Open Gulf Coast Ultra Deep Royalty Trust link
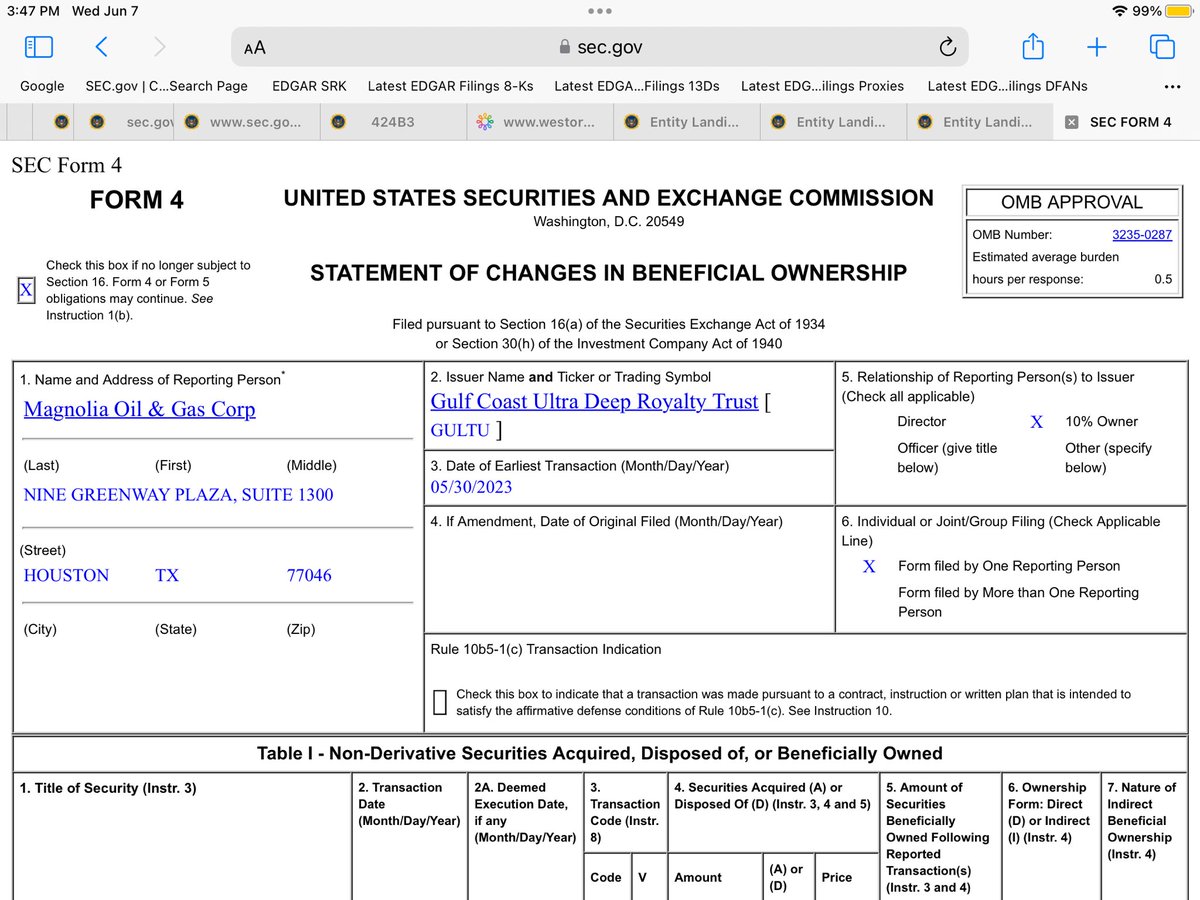The image size is (1200, 900). [594, 401]
